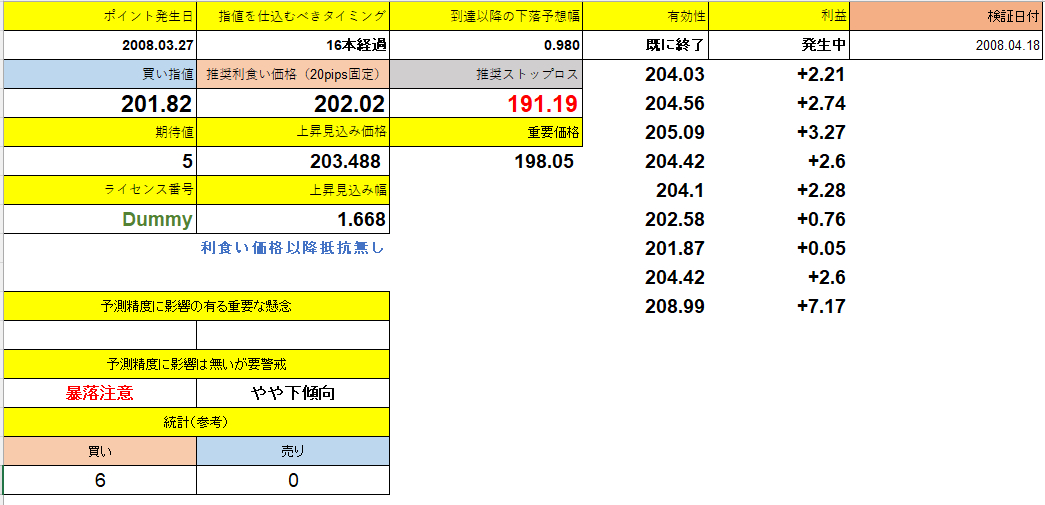The width and height of the screenshot is (1045, 505).
Task: Select the 上昇見込み価格 label cell
Action: [293, 132]
